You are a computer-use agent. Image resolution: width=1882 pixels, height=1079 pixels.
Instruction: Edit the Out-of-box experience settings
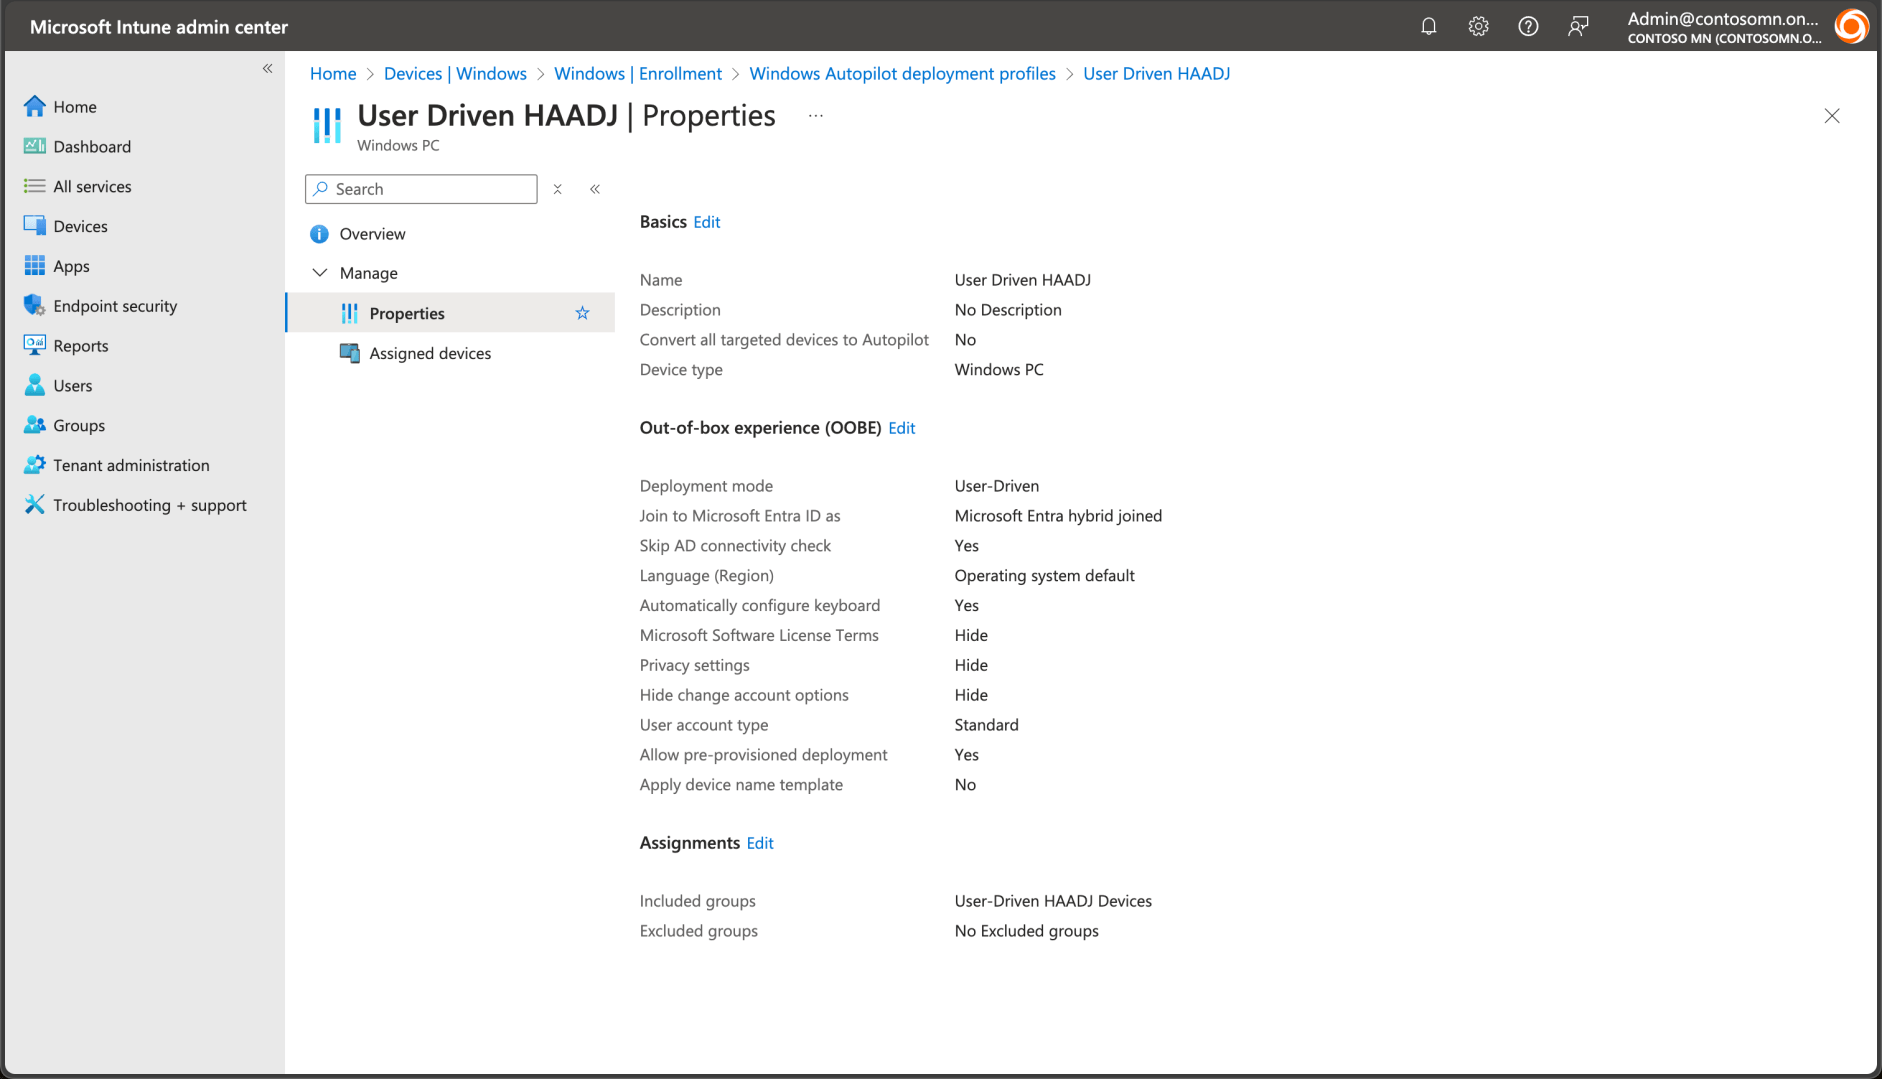point(901,428)
